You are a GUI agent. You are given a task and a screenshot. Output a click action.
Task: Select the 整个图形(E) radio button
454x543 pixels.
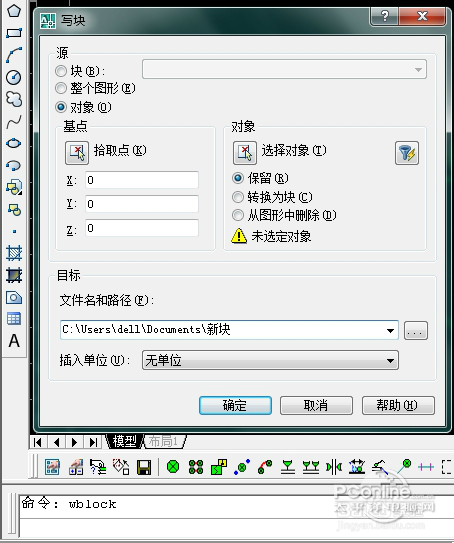(x=61, y=88)
